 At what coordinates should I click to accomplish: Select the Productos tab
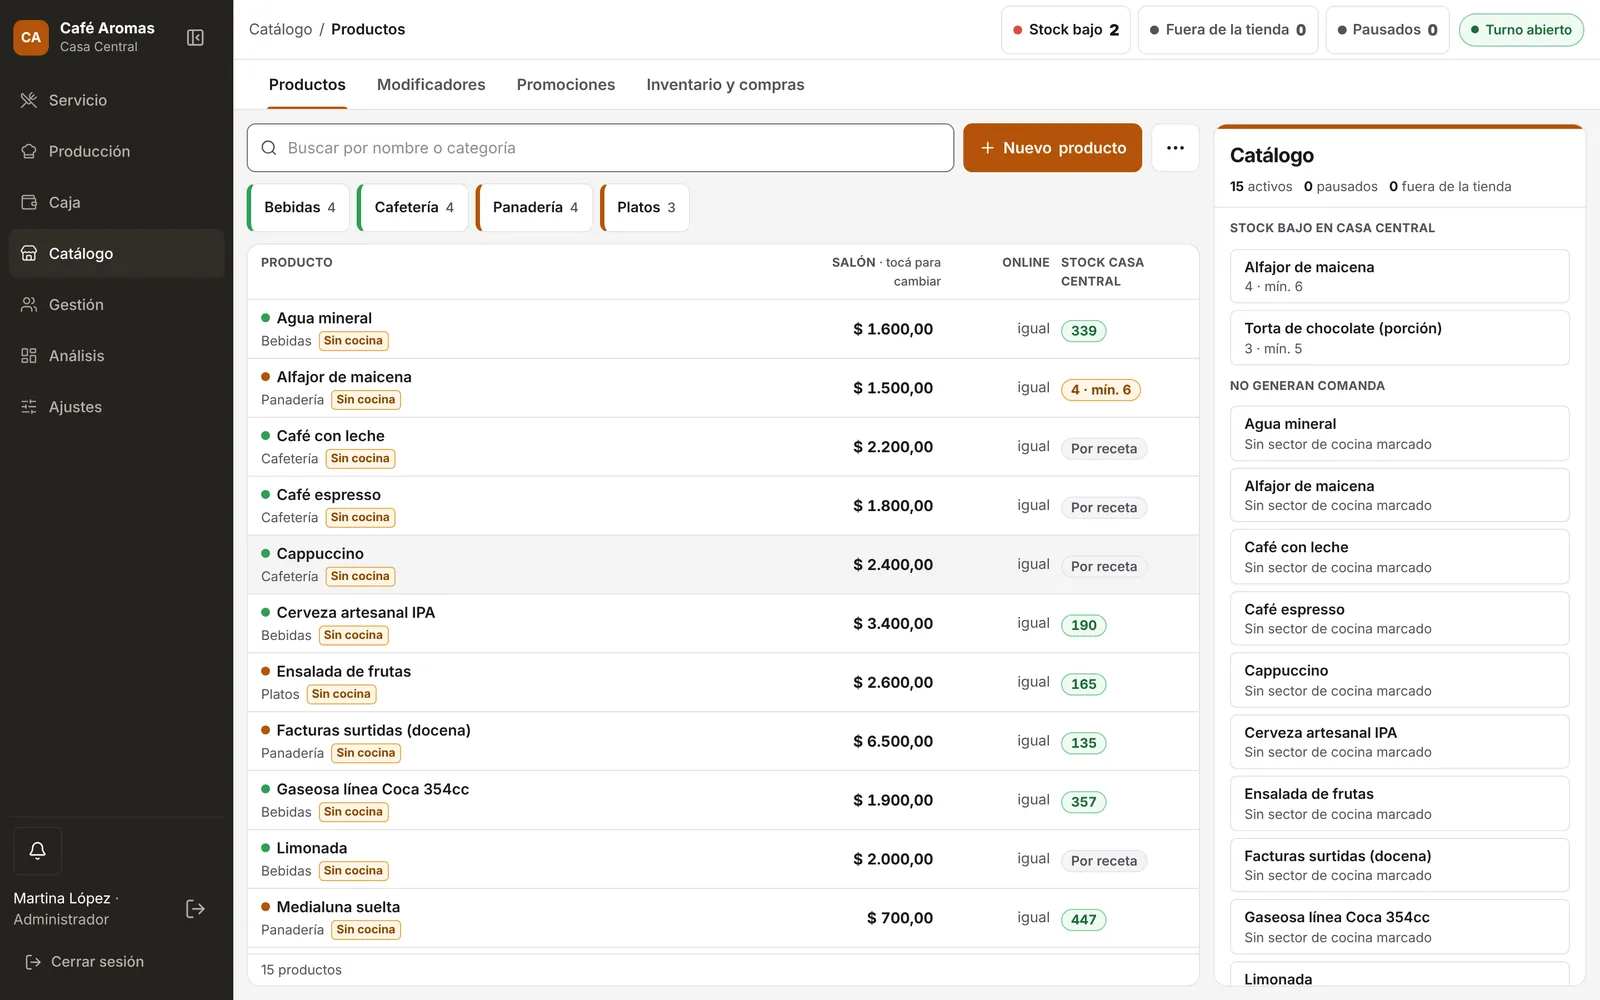[x=307, y=85]
